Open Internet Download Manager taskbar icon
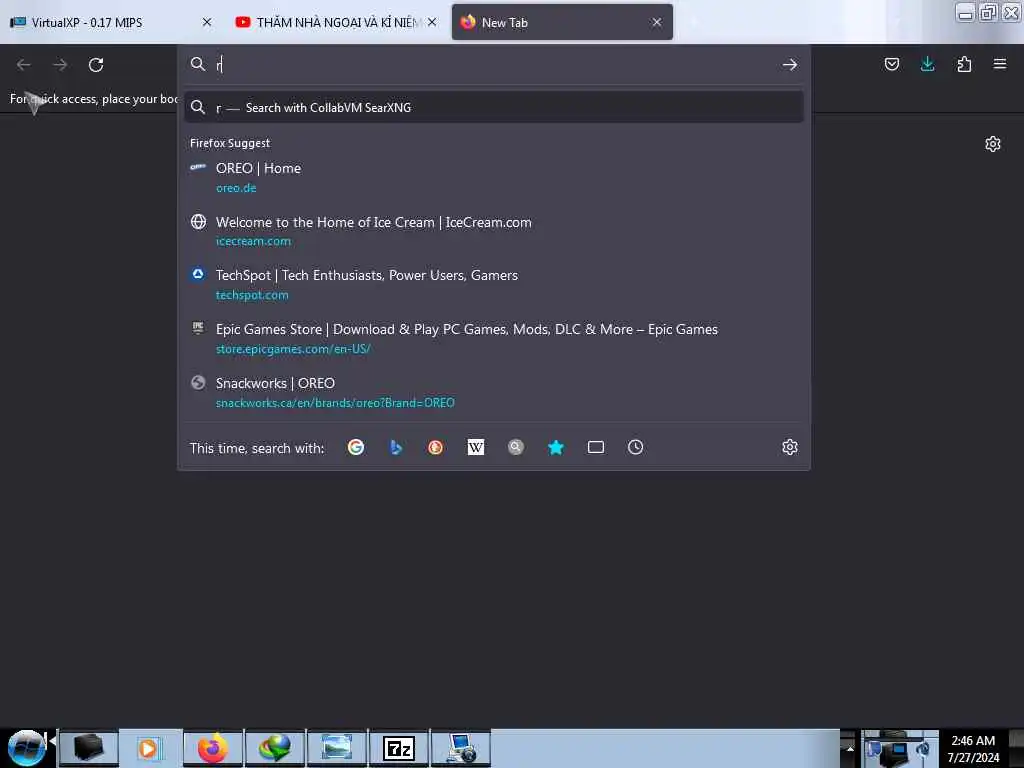The width and height of the screenshot is (1024, 768). (x=274, y=748)
